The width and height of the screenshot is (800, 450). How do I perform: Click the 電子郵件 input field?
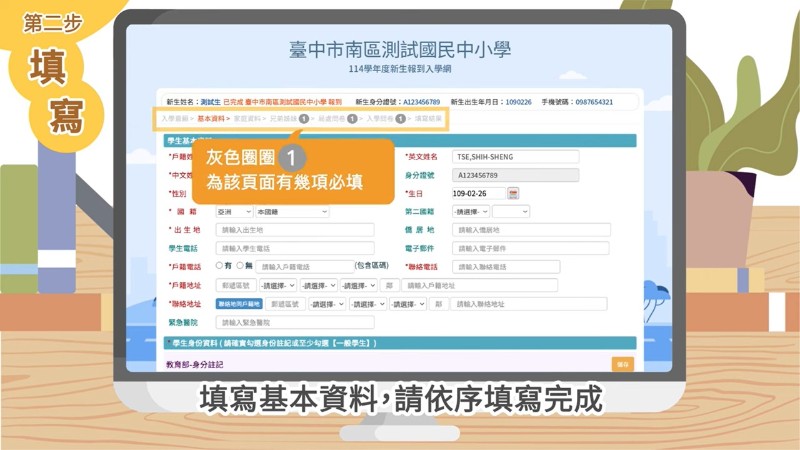(518, 248)
